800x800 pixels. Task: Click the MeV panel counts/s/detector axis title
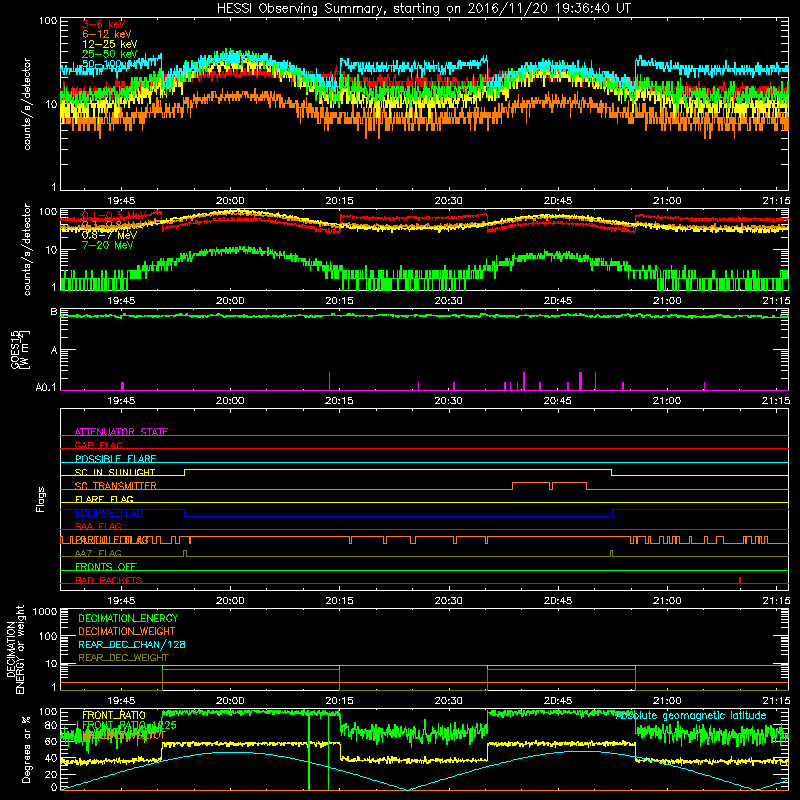(x=27, y=249)
